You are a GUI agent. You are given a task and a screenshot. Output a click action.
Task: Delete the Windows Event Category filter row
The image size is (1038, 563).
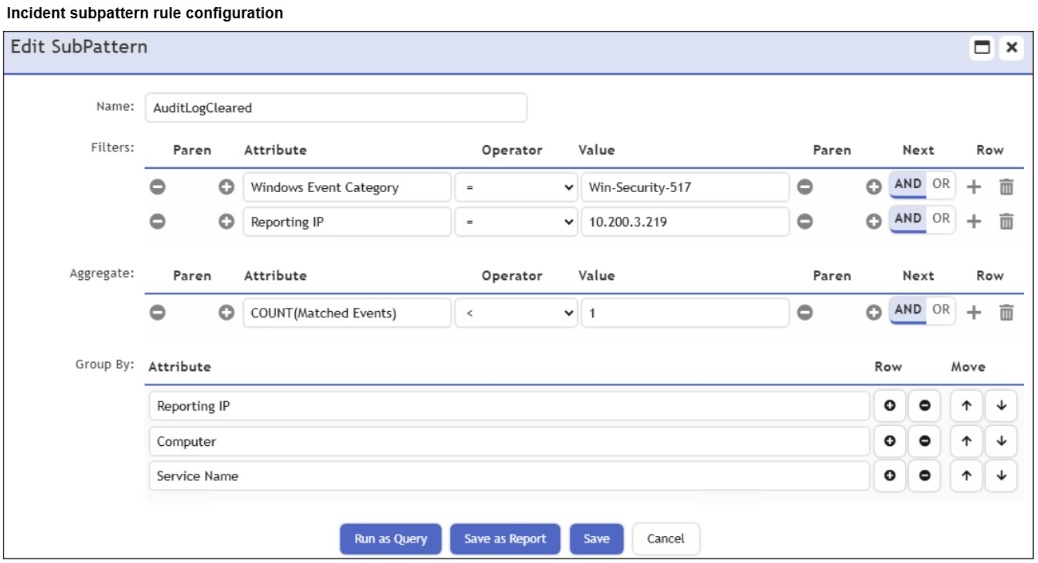1006,187
